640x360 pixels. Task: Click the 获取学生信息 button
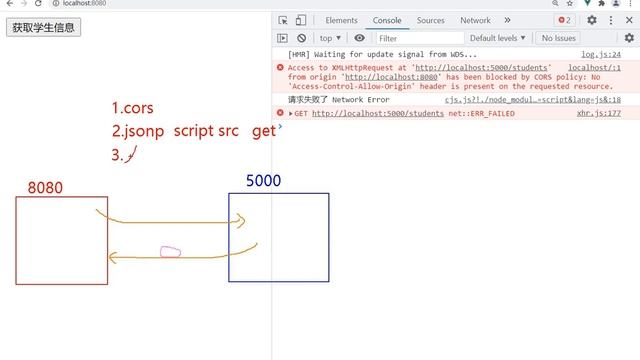pos(43,27)
